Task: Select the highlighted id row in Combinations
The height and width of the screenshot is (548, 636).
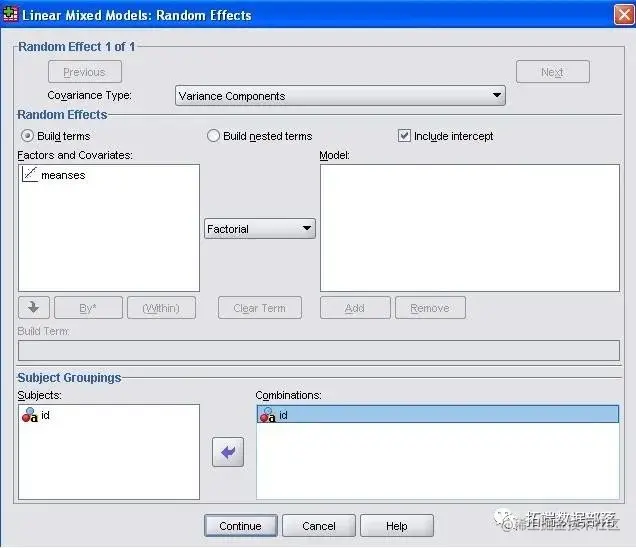Action: coord(438,415)
